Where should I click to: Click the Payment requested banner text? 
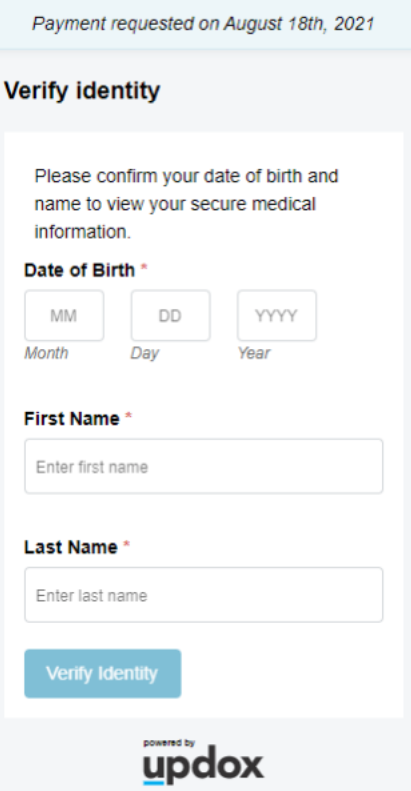click(x=203, y=24)
